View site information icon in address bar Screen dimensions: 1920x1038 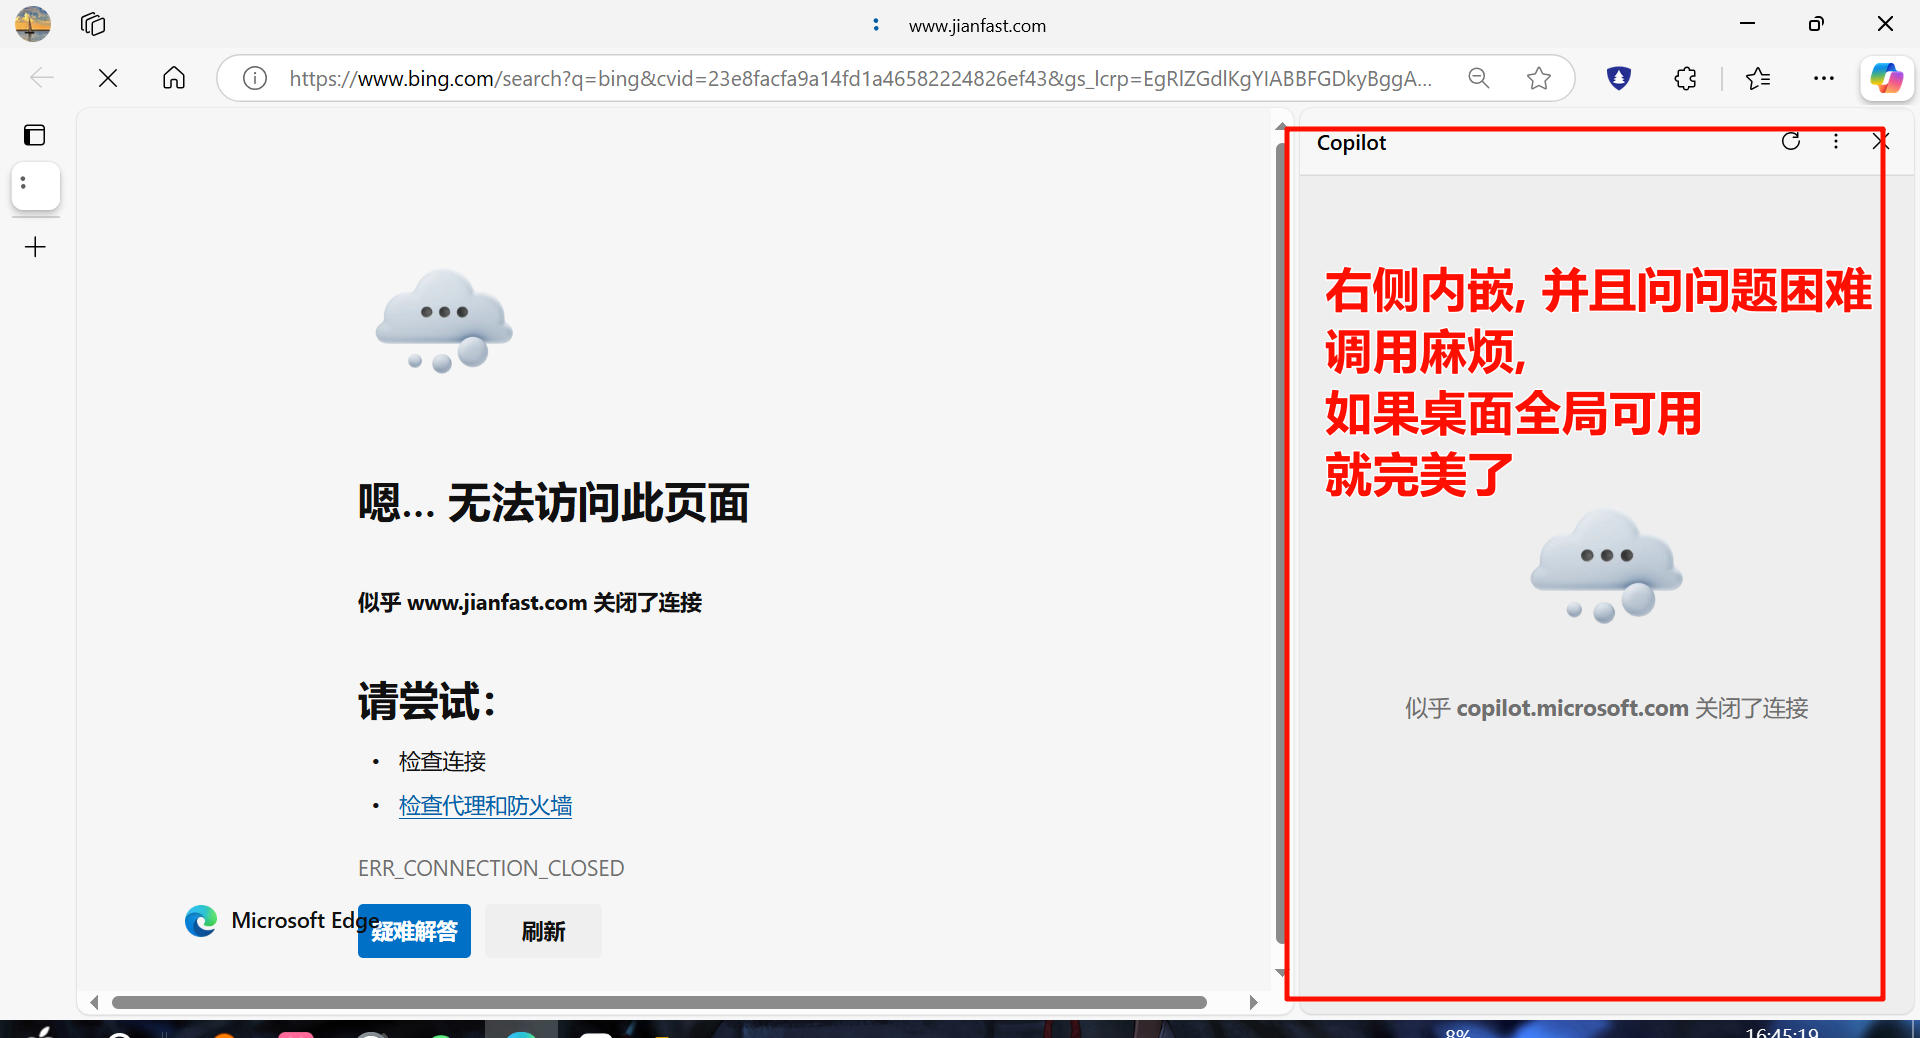[x=255, y=78]
